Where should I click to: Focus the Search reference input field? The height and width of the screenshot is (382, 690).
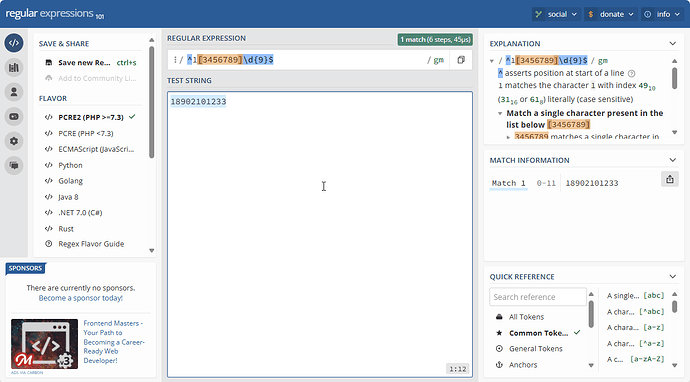538,297
